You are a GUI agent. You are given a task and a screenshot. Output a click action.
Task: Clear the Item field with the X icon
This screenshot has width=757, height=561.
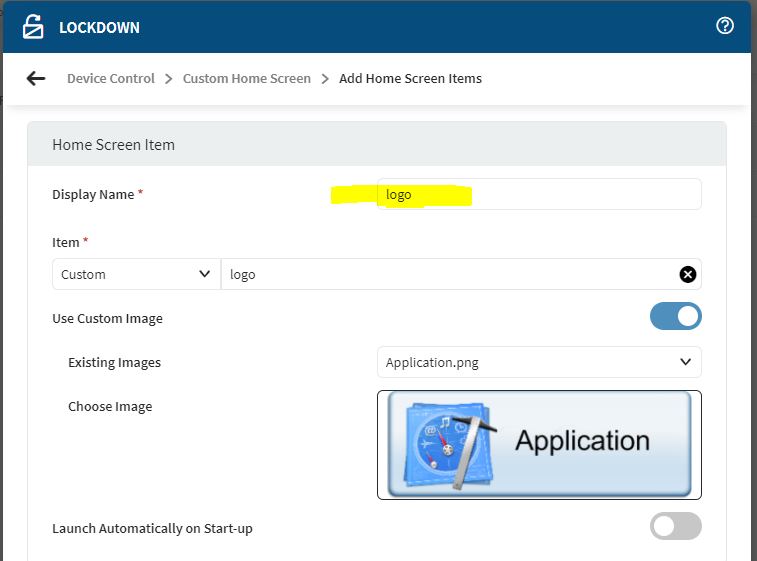pyautogui.click(x=688, y=274)
